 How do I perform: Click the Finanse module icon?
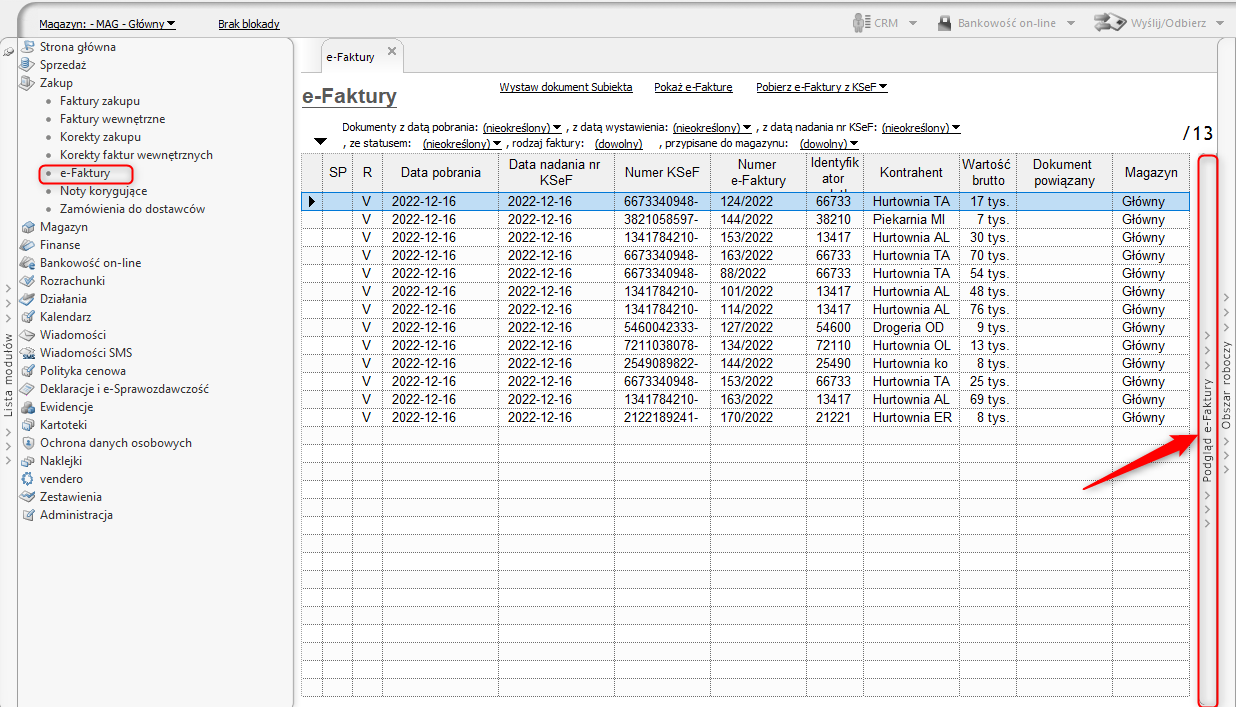[28, 245]
